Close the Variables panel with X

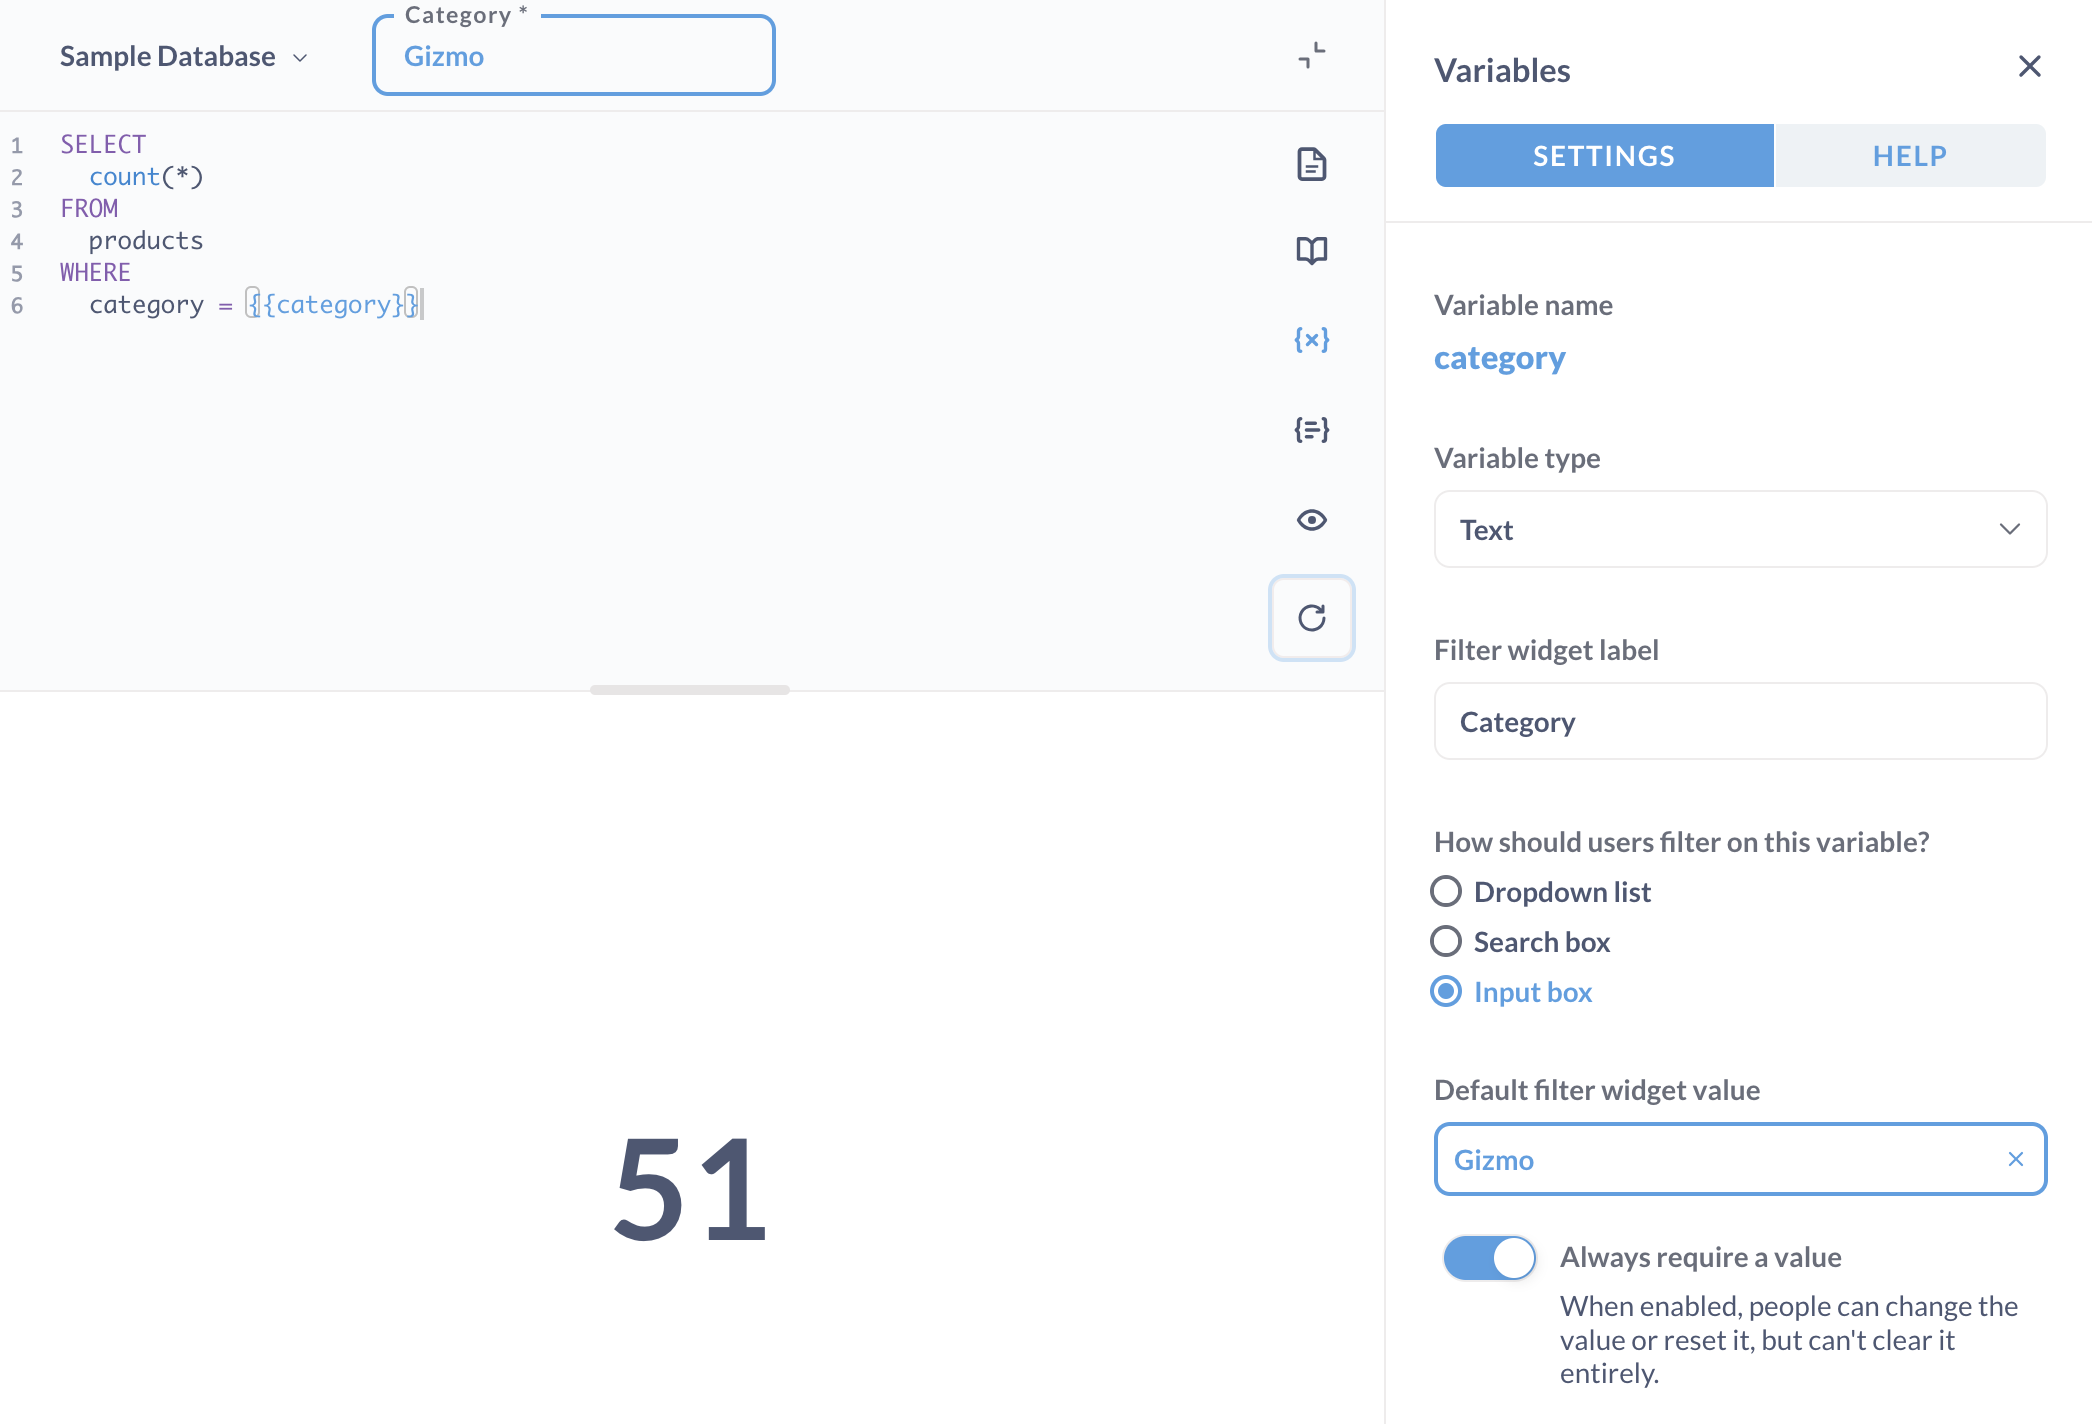coord(2030,67)
